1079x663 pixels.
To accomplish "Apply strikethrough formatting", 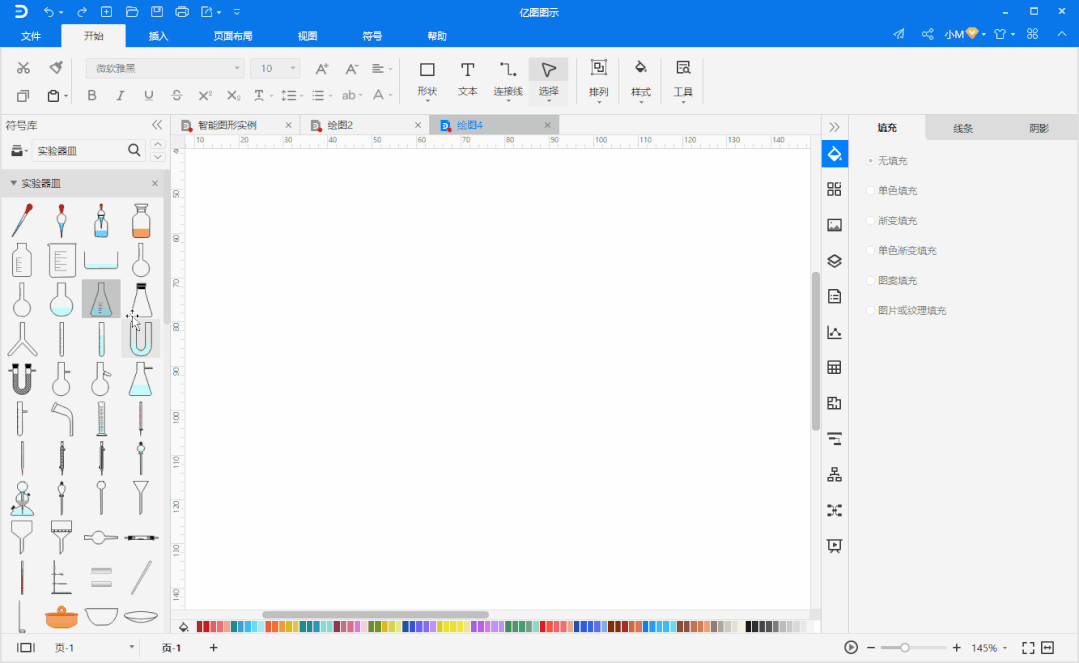I will pos(177,96).
